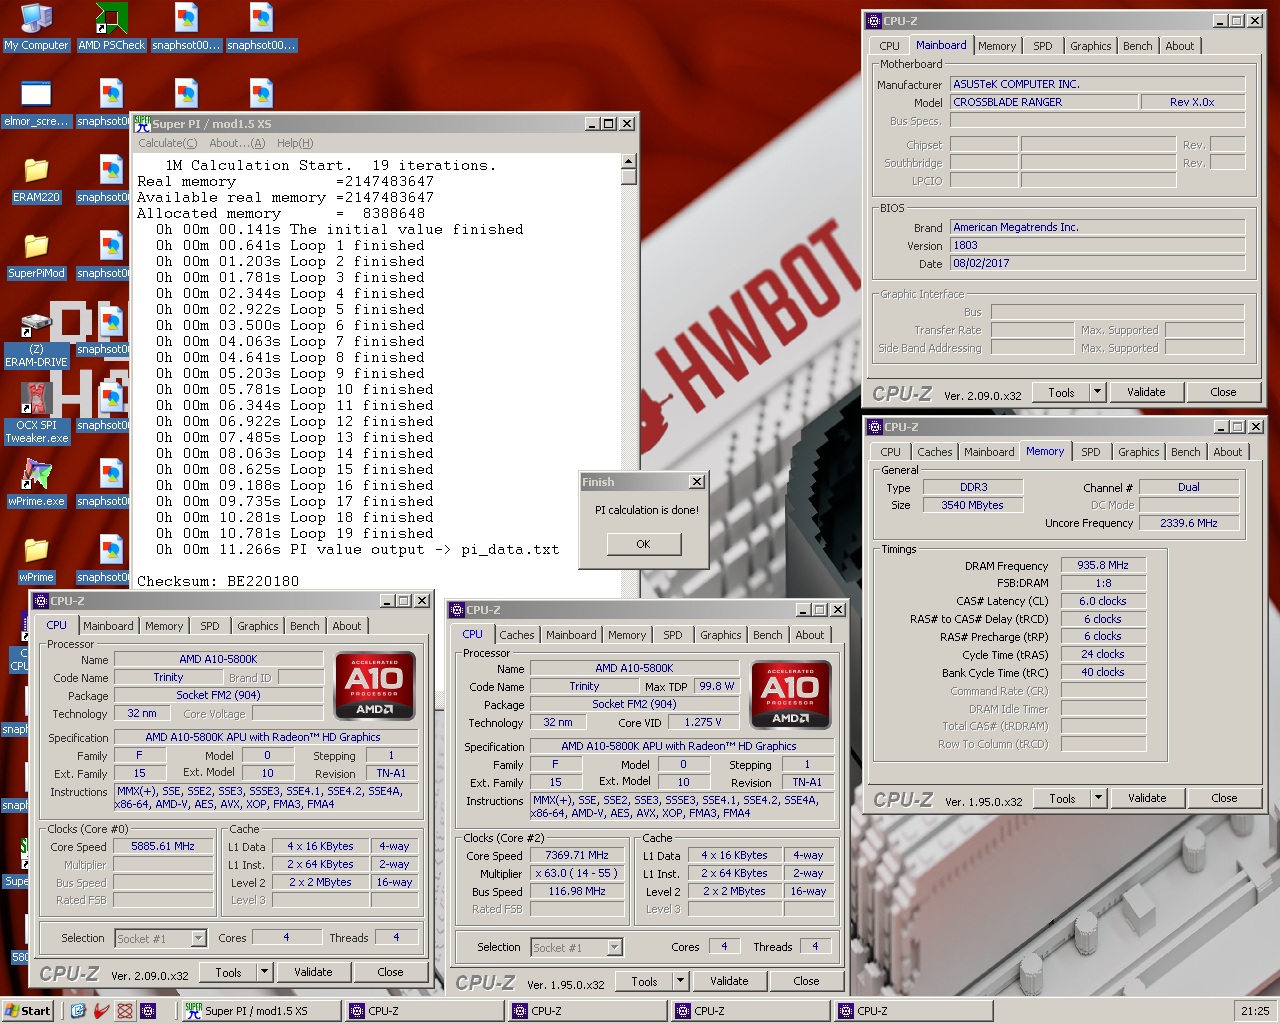Open the elmor_scre... desktop icon
This screenshot has width=1280, height=1024.
tap(36, 103)
